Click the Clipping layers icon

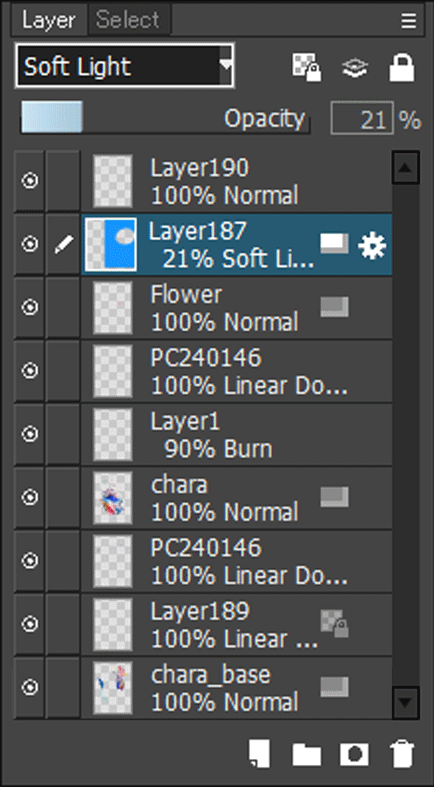[x=355, y=68]
